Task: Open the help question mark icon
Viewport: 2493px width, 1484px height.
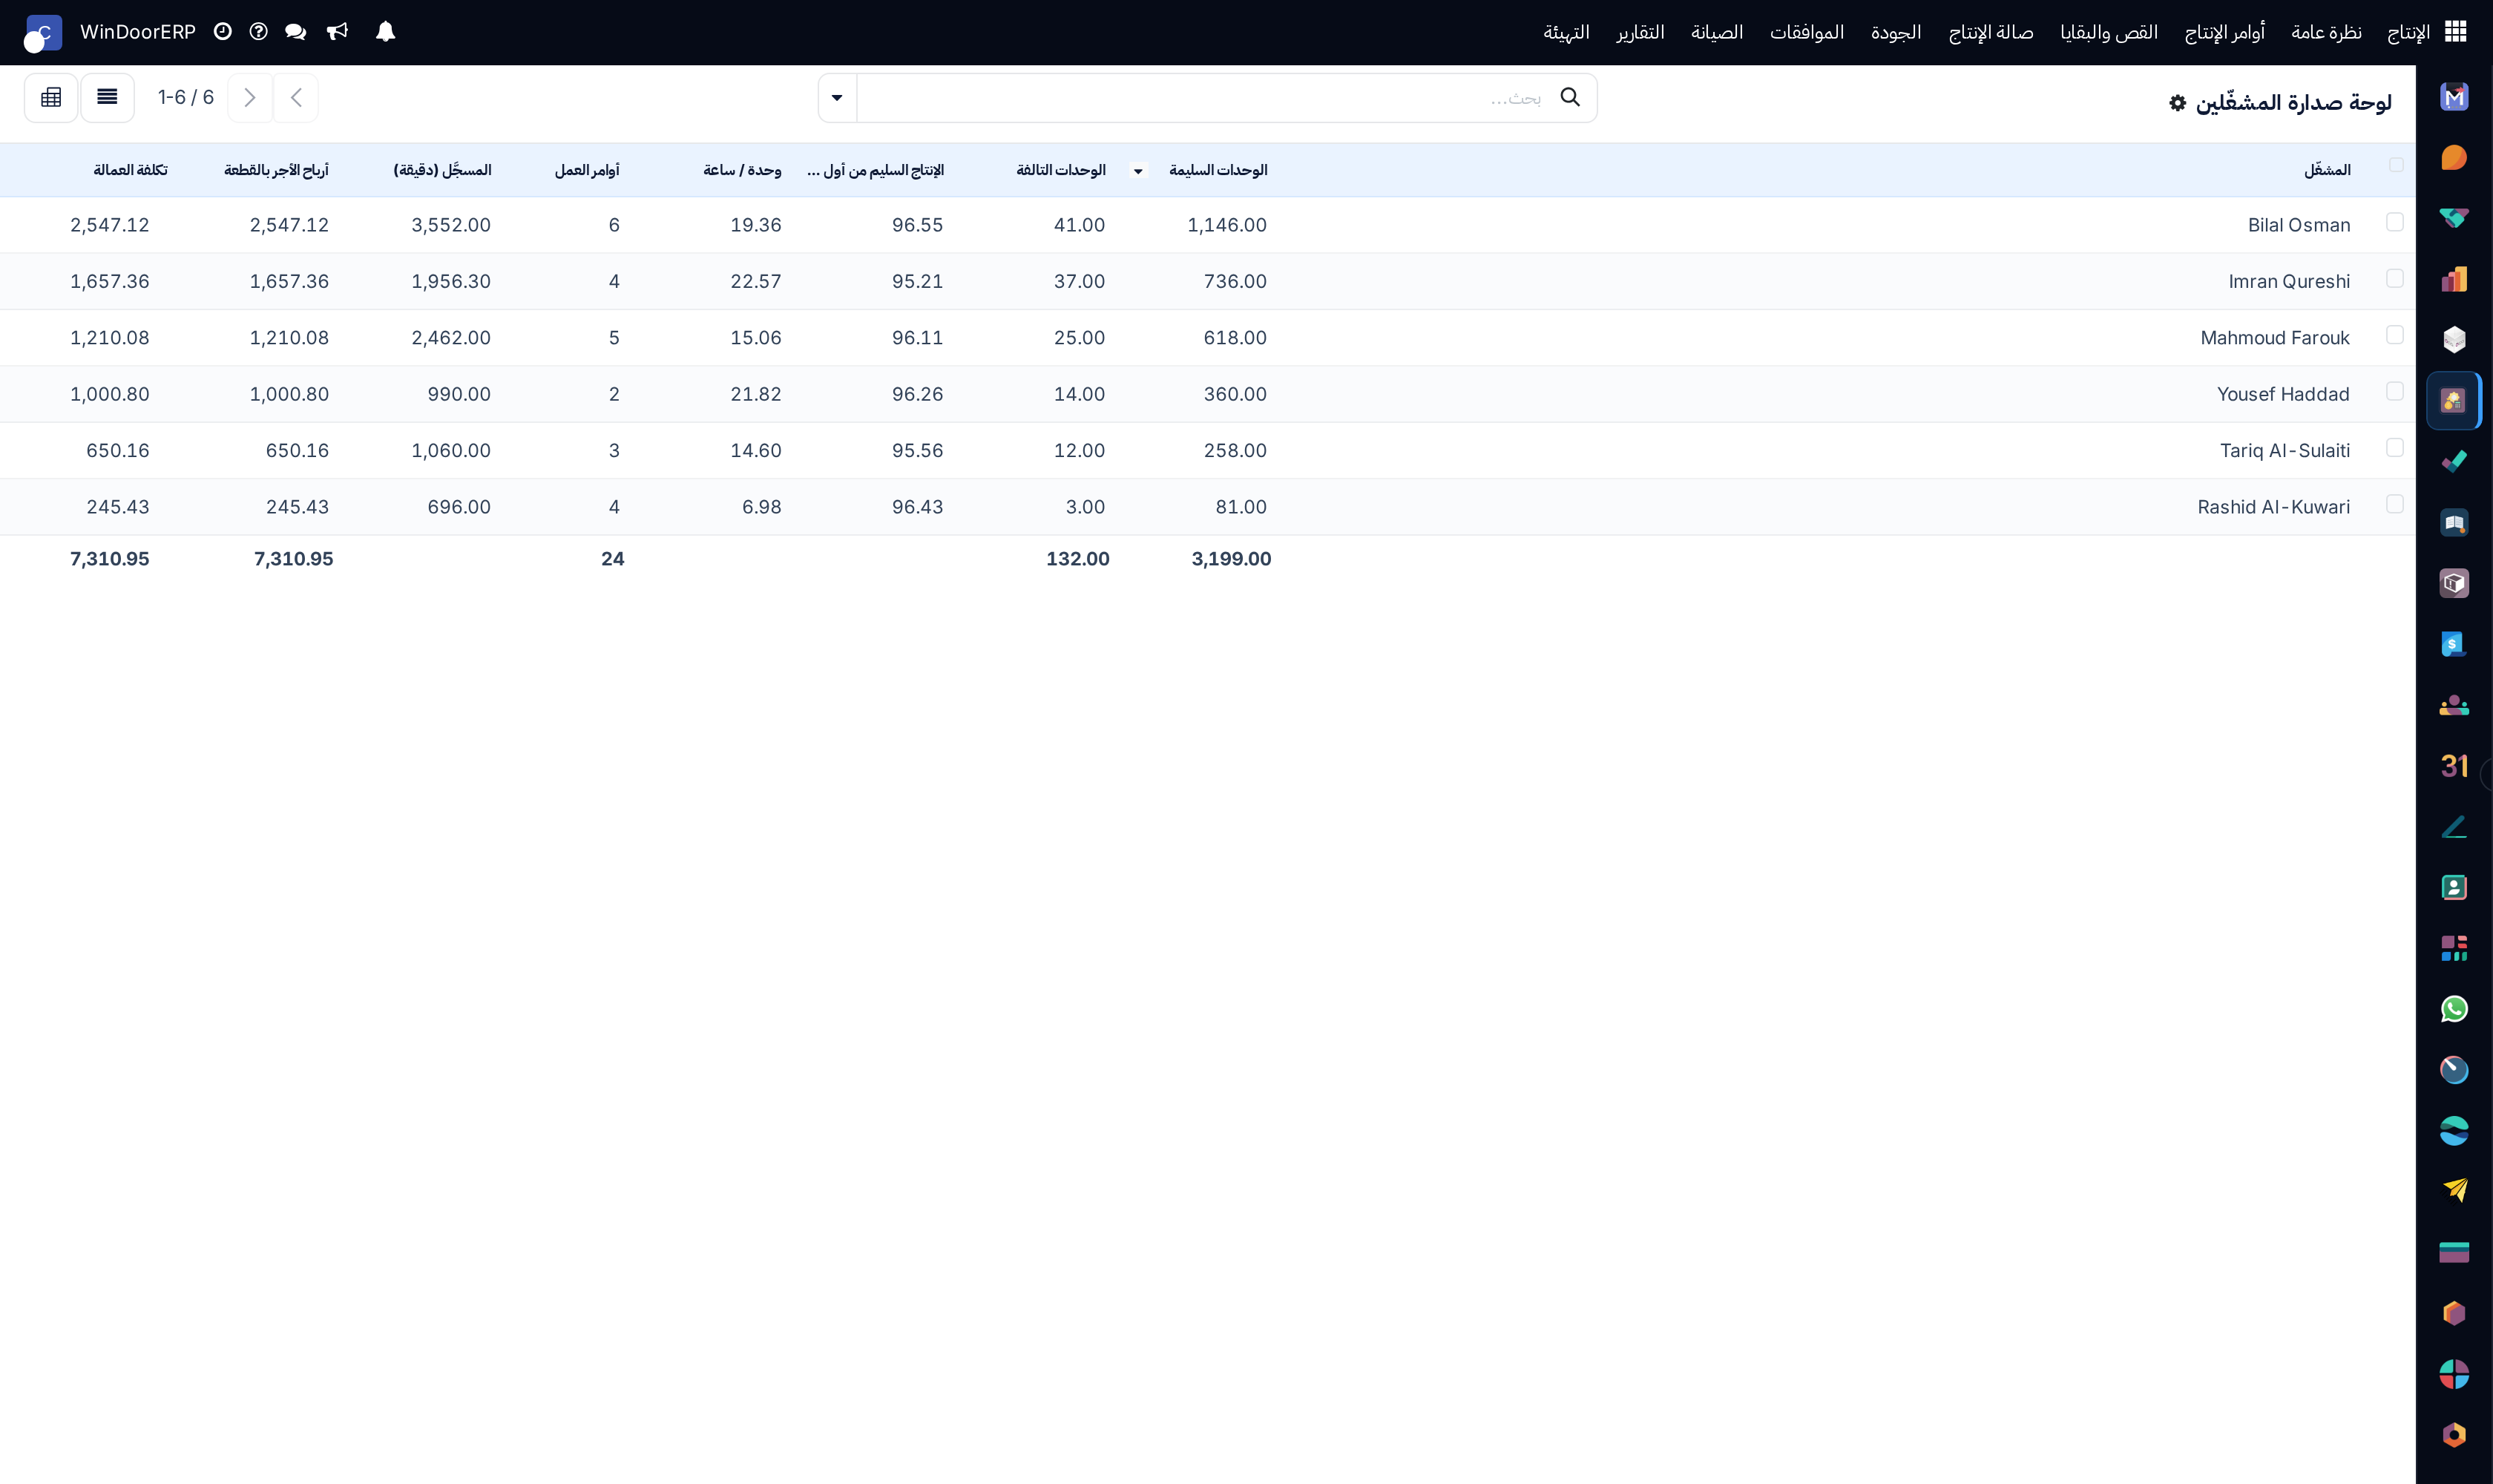Action: [258, 32]
